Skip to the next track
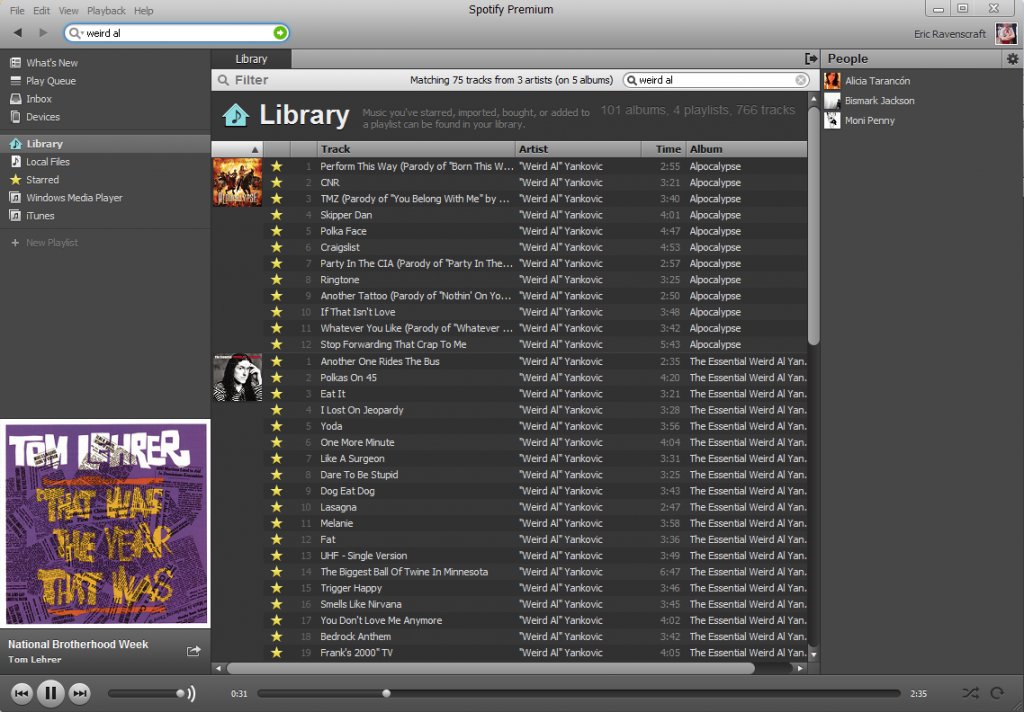The width and height of the screenshot is (1024, 712). (x=80, y=693)
